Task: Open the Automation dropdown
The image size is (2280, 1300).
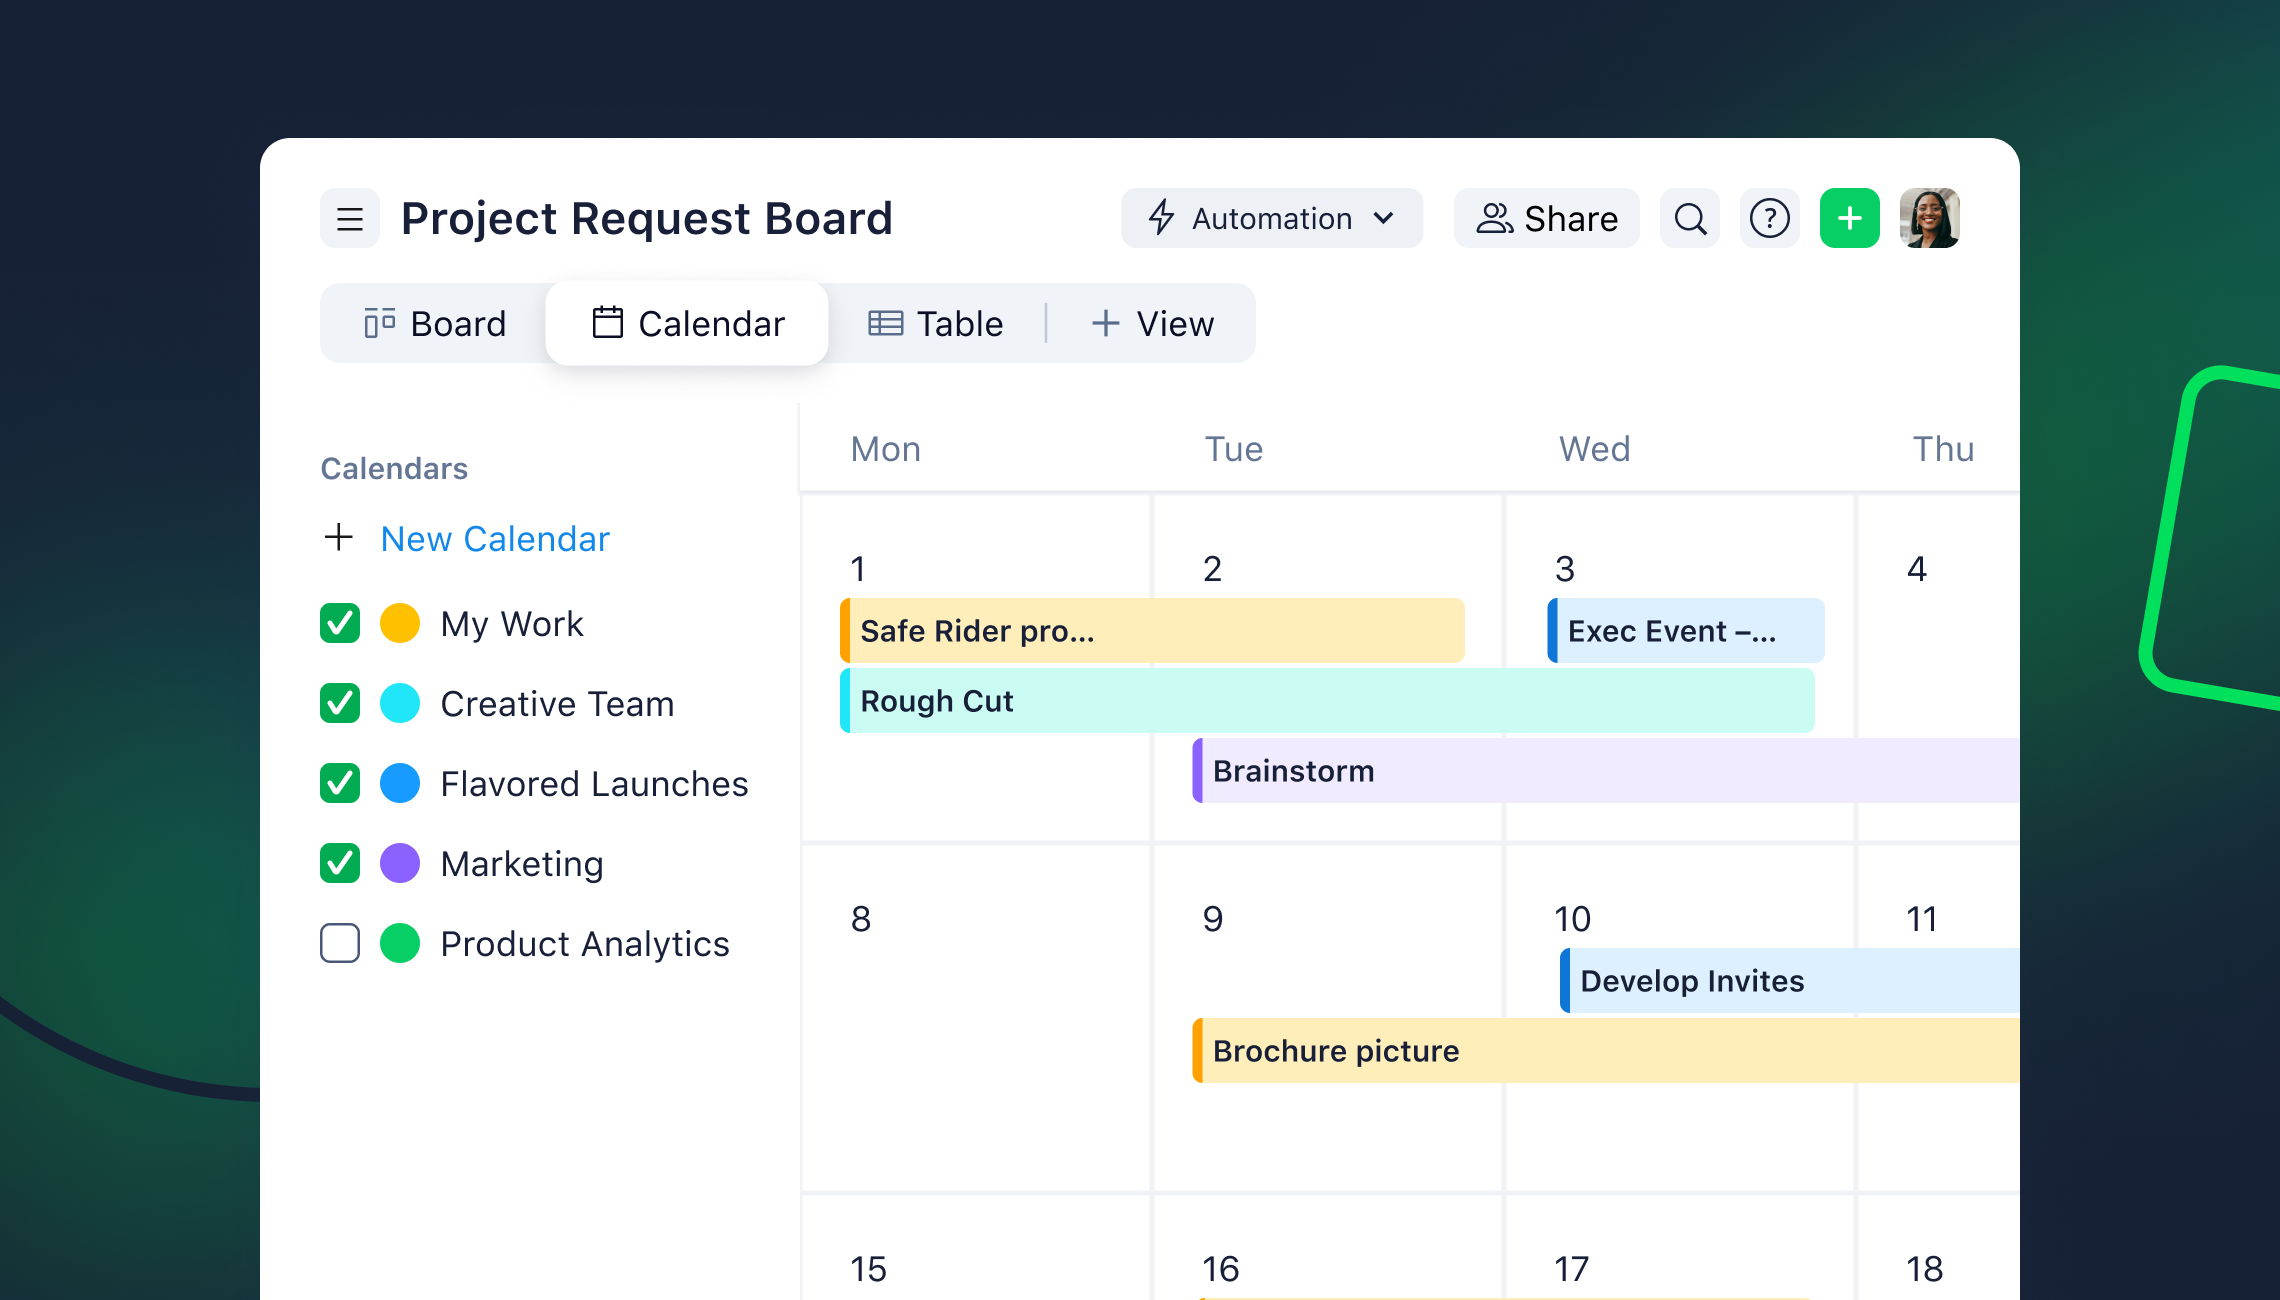Action: (1271, 218)
